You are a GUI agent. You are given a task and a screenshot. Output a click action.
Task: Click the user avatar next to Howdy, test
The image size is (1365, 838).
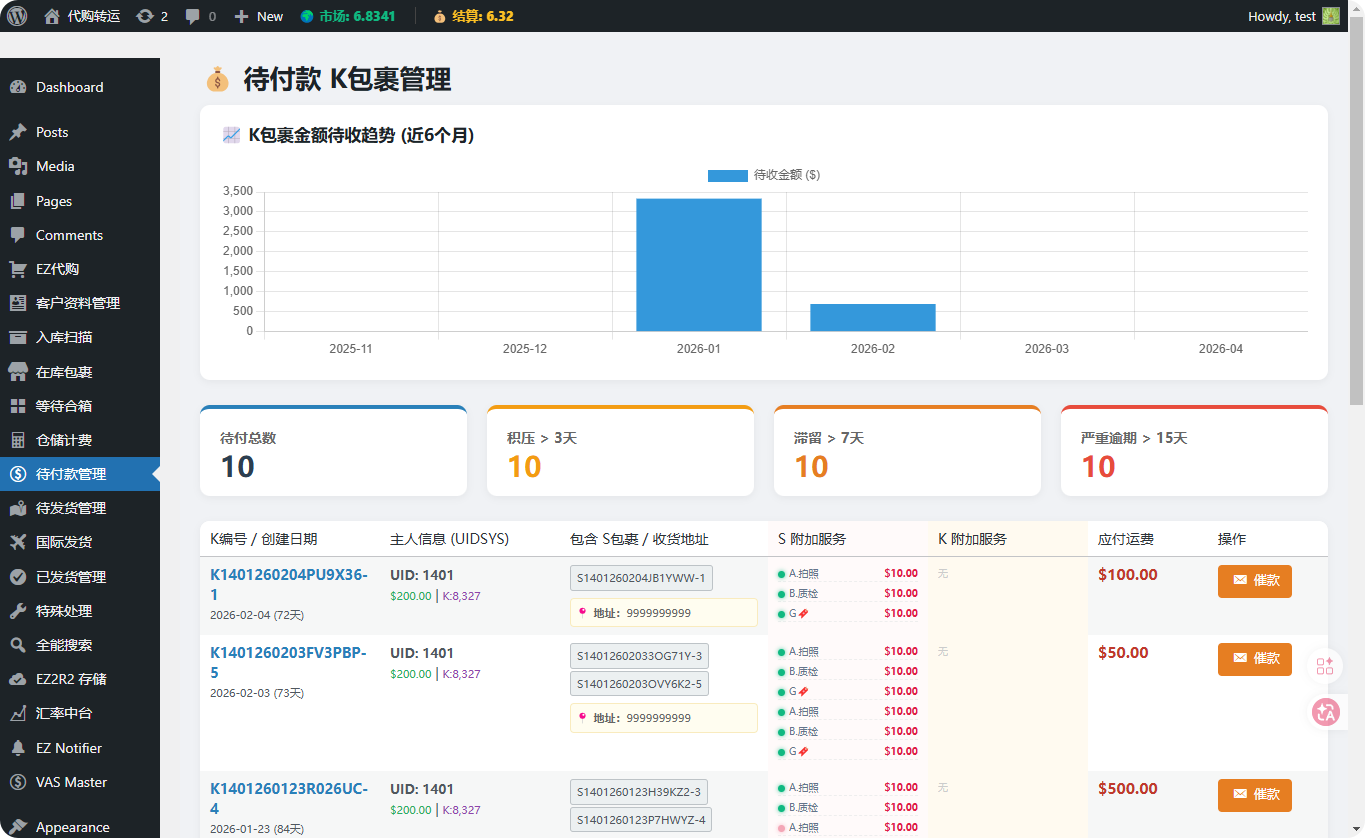pos(1330,16)
